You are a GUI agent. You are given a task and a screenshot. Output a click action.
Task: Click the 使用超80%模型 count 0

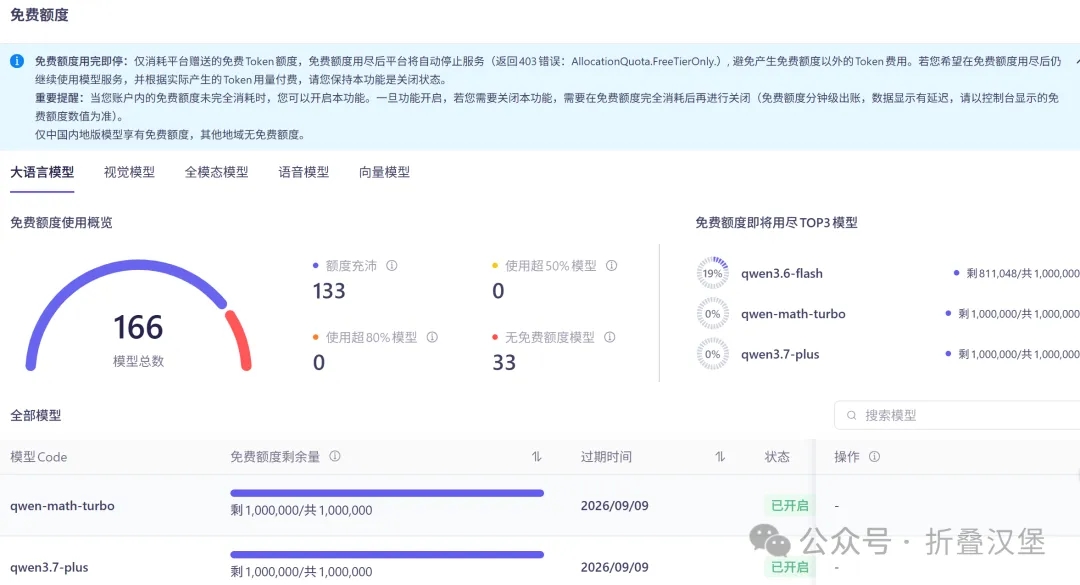click(x=318, y=362)
